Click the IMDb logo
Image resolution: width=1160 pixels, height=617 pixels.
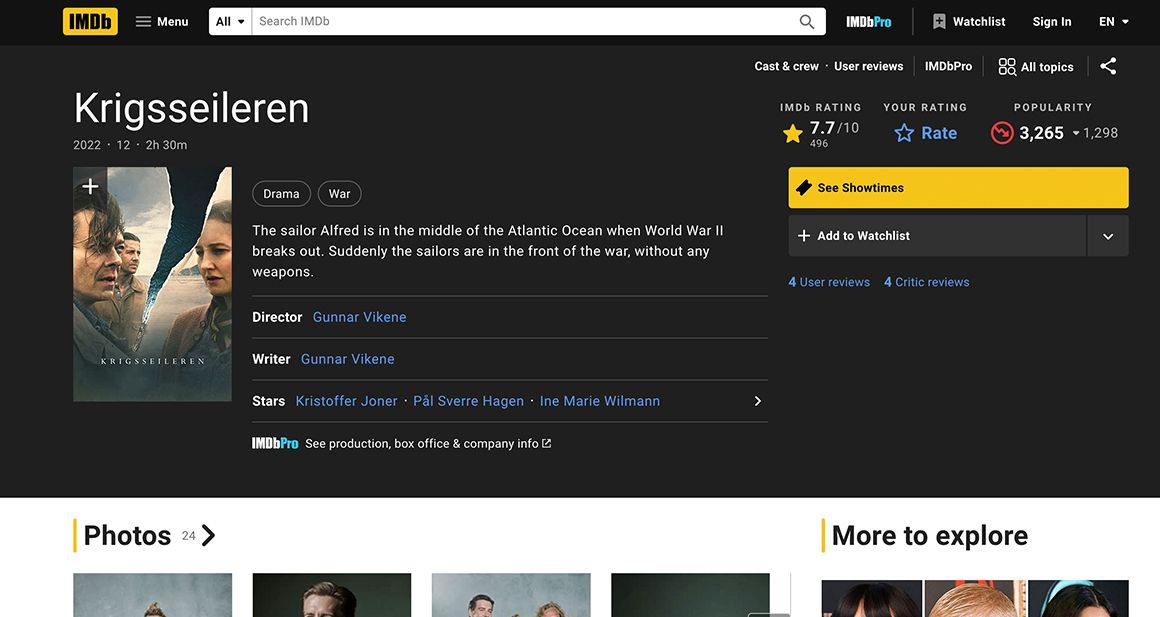coord(90,21)
